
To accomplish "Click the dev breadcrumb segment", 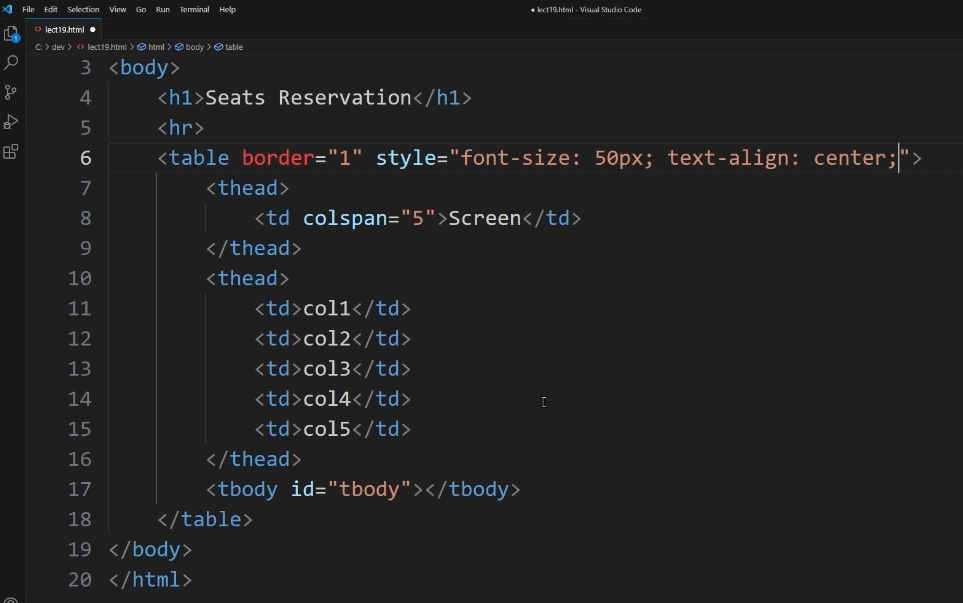I will coord(58,47).
